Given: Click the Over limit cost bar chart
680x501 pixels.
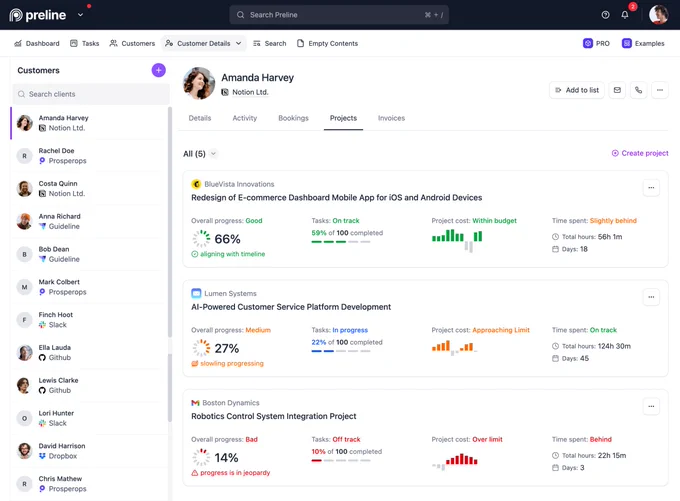Looking at the screenshot, I should tap(455, 461).
